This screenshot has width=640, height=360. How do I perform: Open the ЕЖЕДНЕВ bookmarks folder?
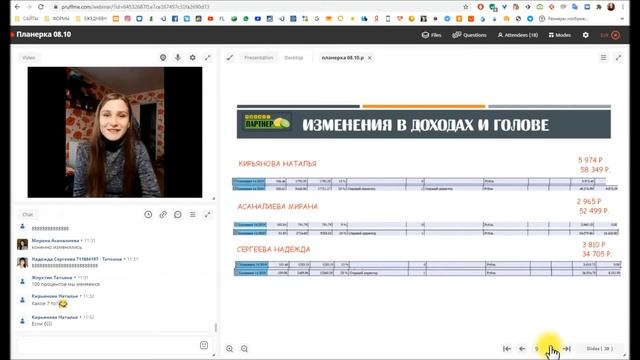click(x=91, y=19)
